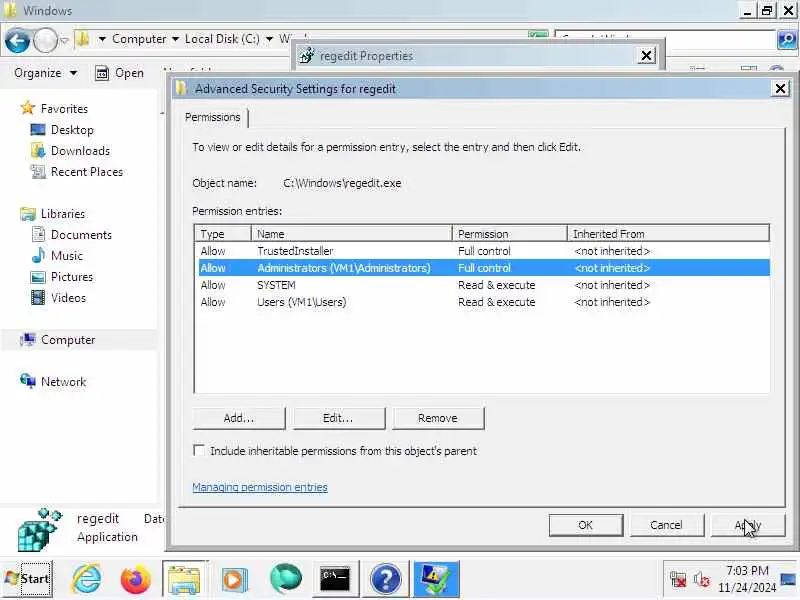Toggle Include inheritable permissions checkbox
This screenshot has width=800, height=600.
199,451
